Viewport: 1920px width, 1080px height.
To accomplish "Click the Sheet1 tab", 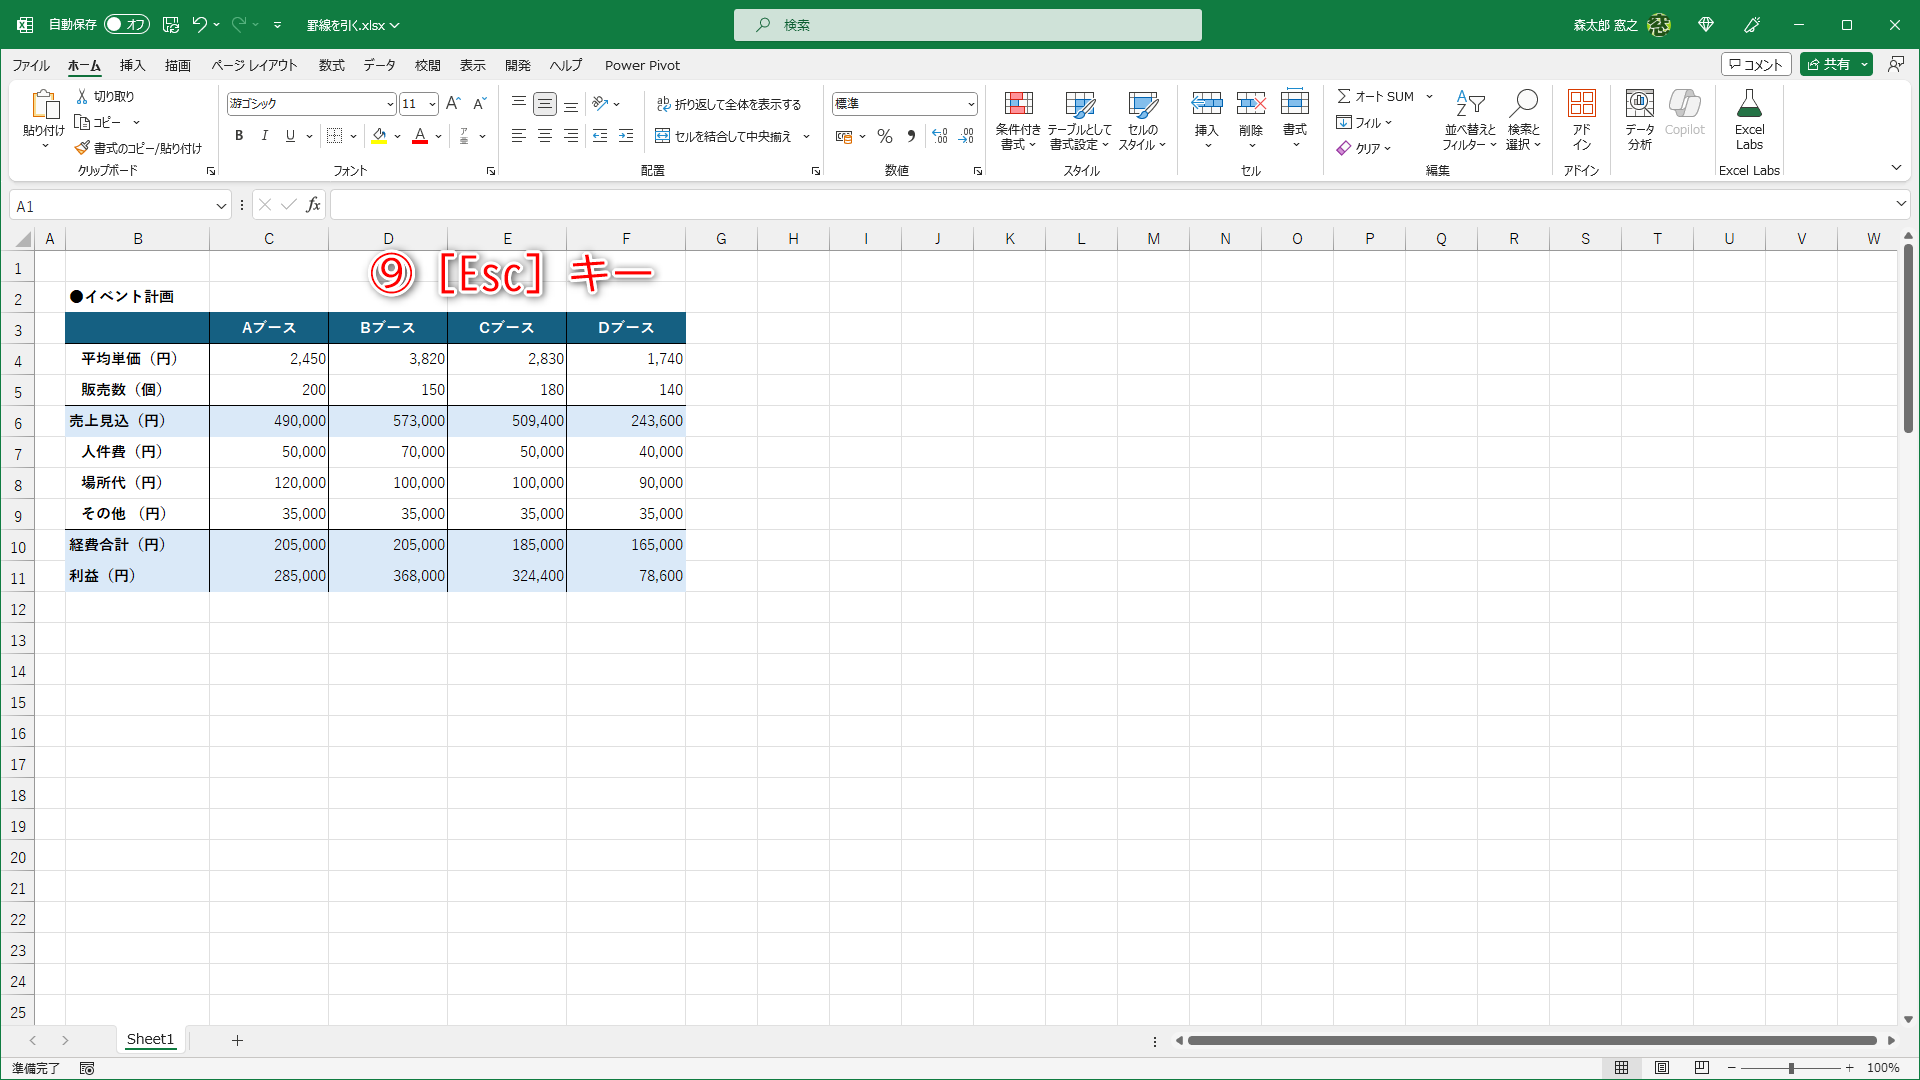I will click(150, 1039).
